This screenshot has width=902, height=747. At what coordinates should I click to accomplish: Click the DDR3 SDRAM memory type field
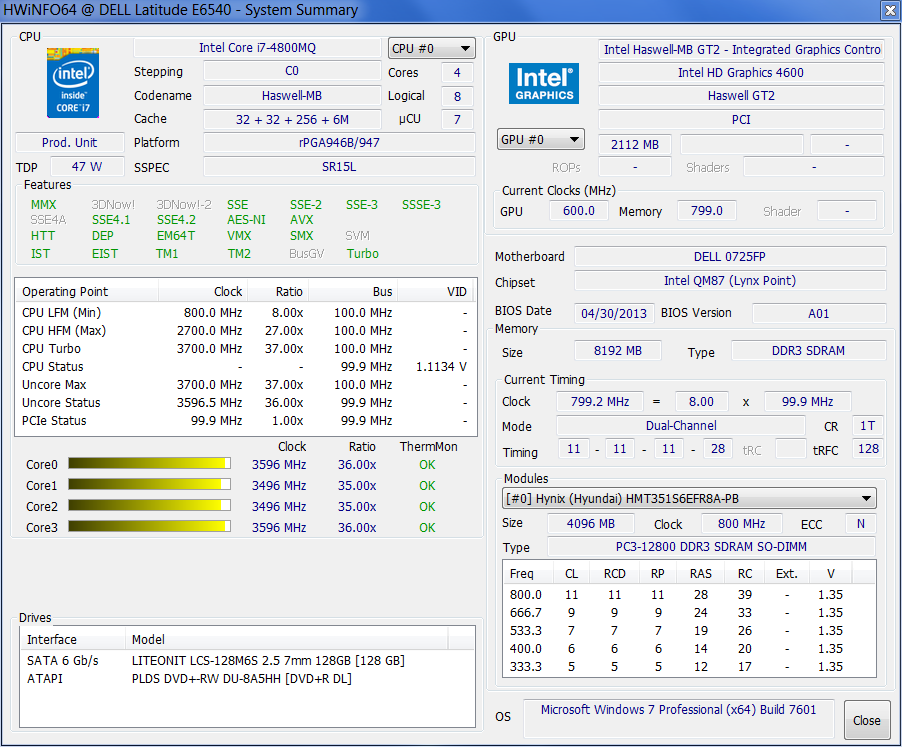coord(808,351)
